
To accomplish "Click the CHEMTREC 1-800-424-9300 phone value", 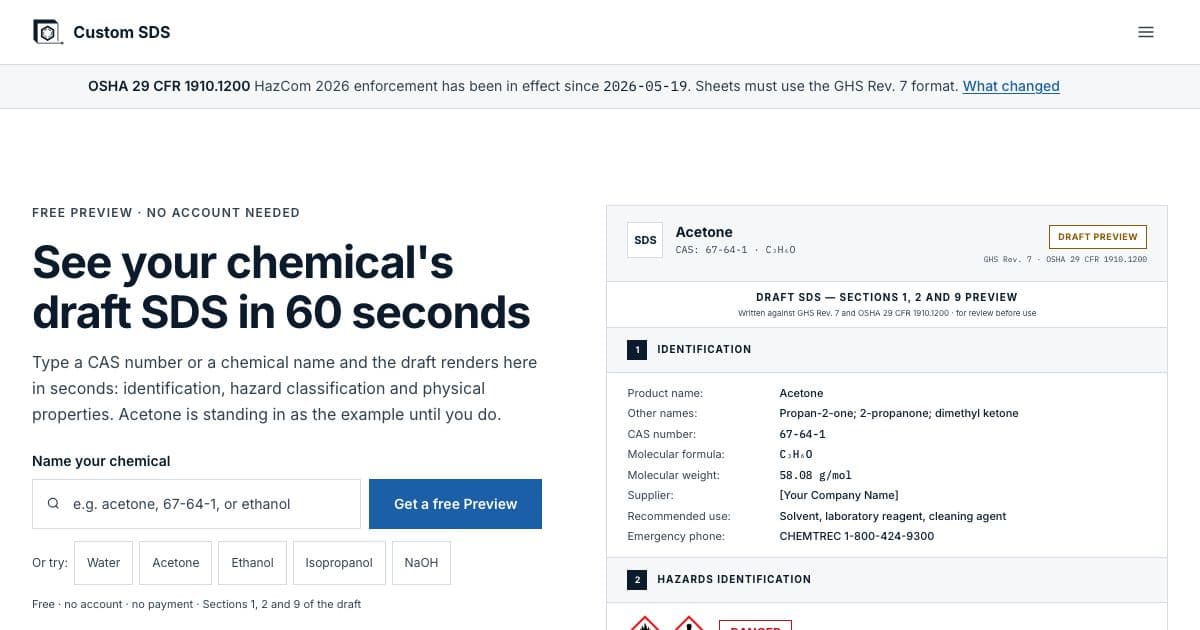I will point(856,536).
